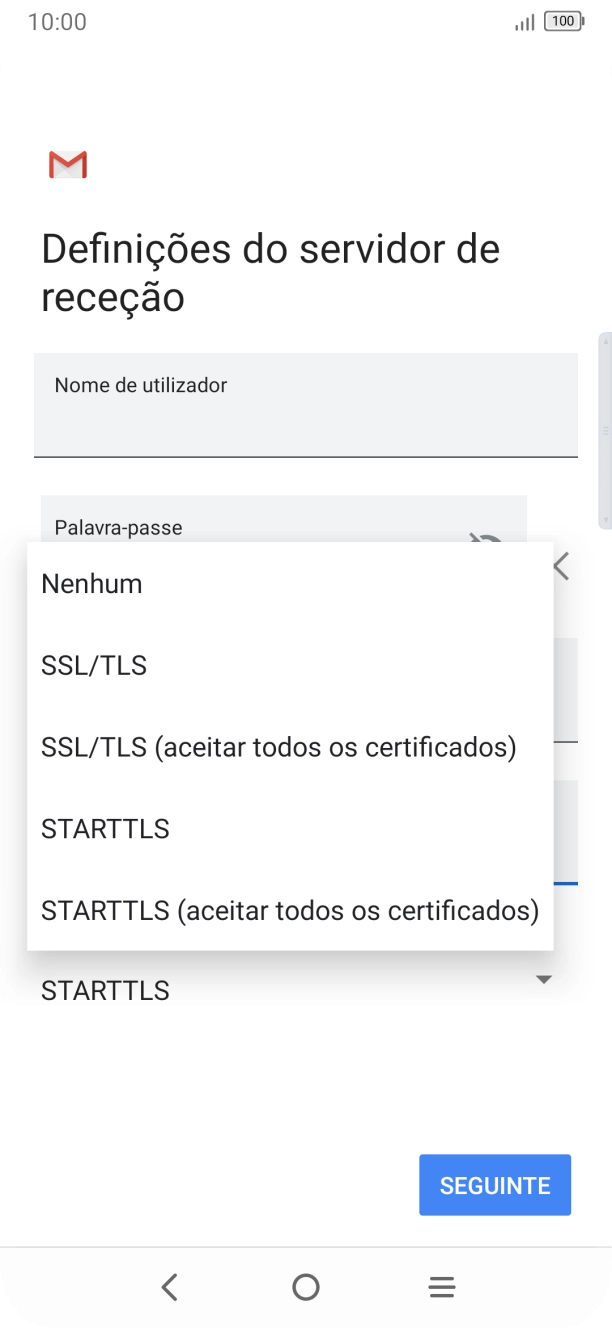Image resolution: width=612 pixels, height=1328 pixels.
Task: Click the Gmail envelope icon
Action: coord(67,164)
